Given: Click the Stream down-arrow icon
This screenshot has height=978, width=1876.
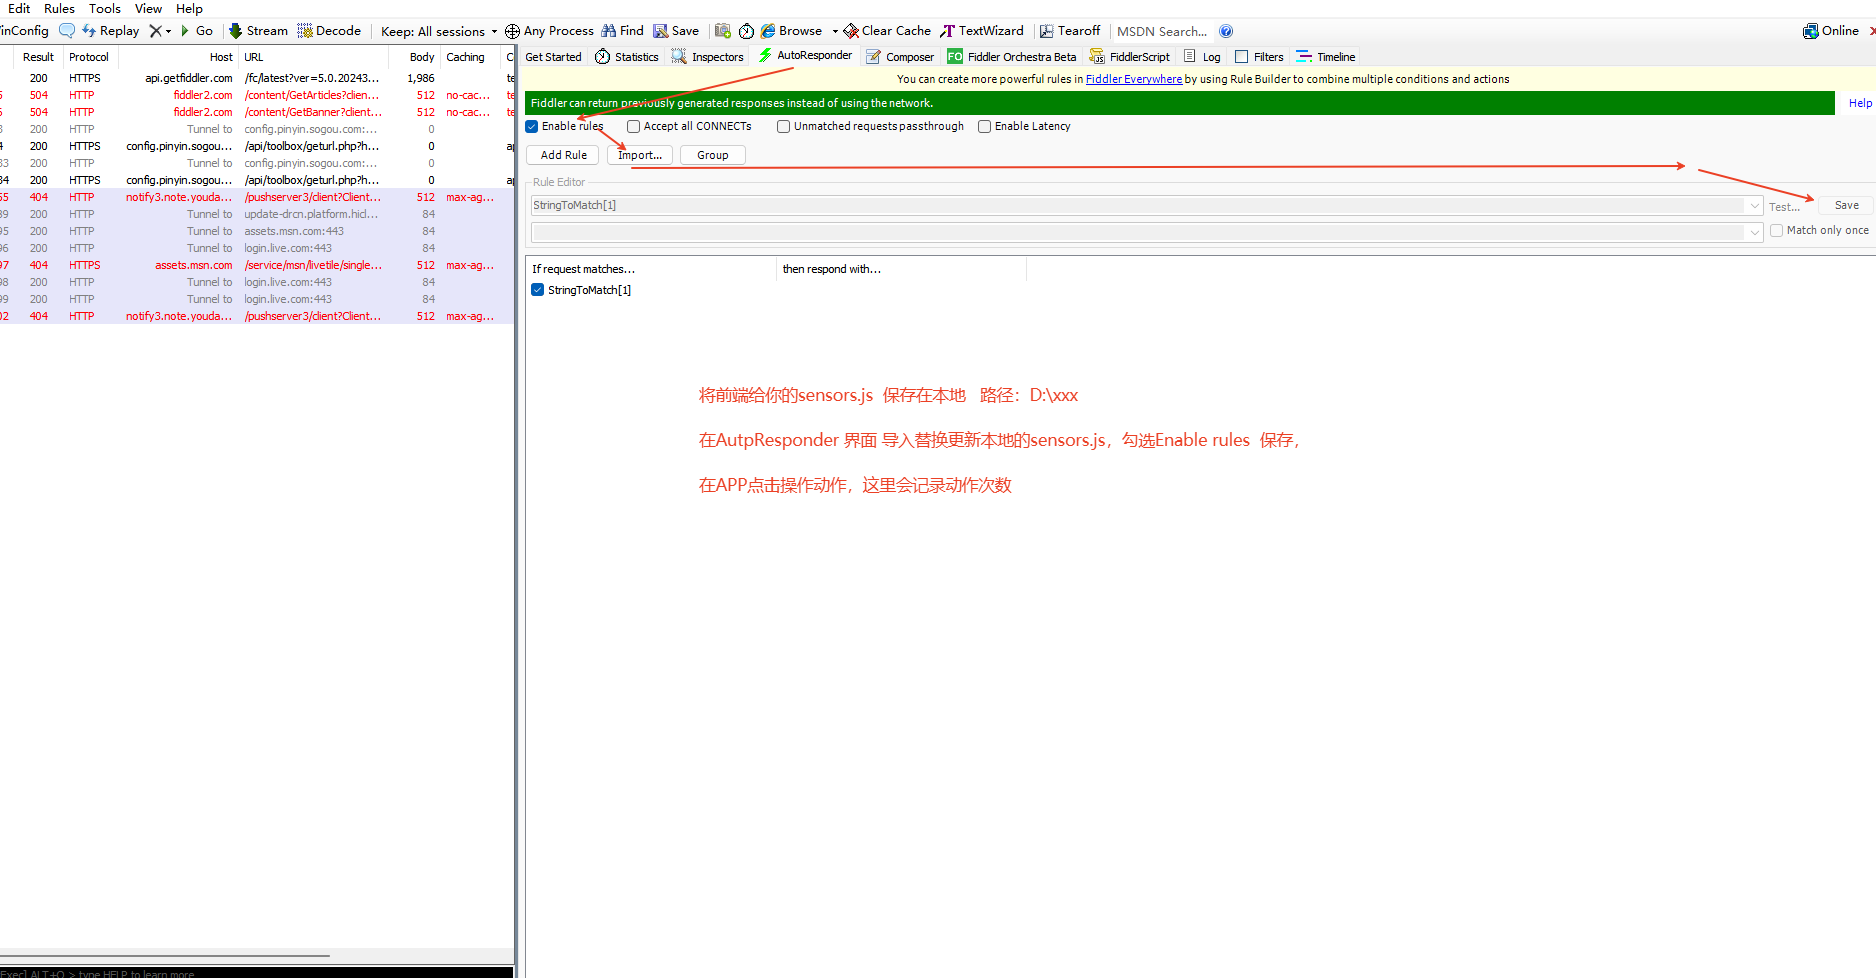Looking at the screenshot, I should [x=236, y=31].
